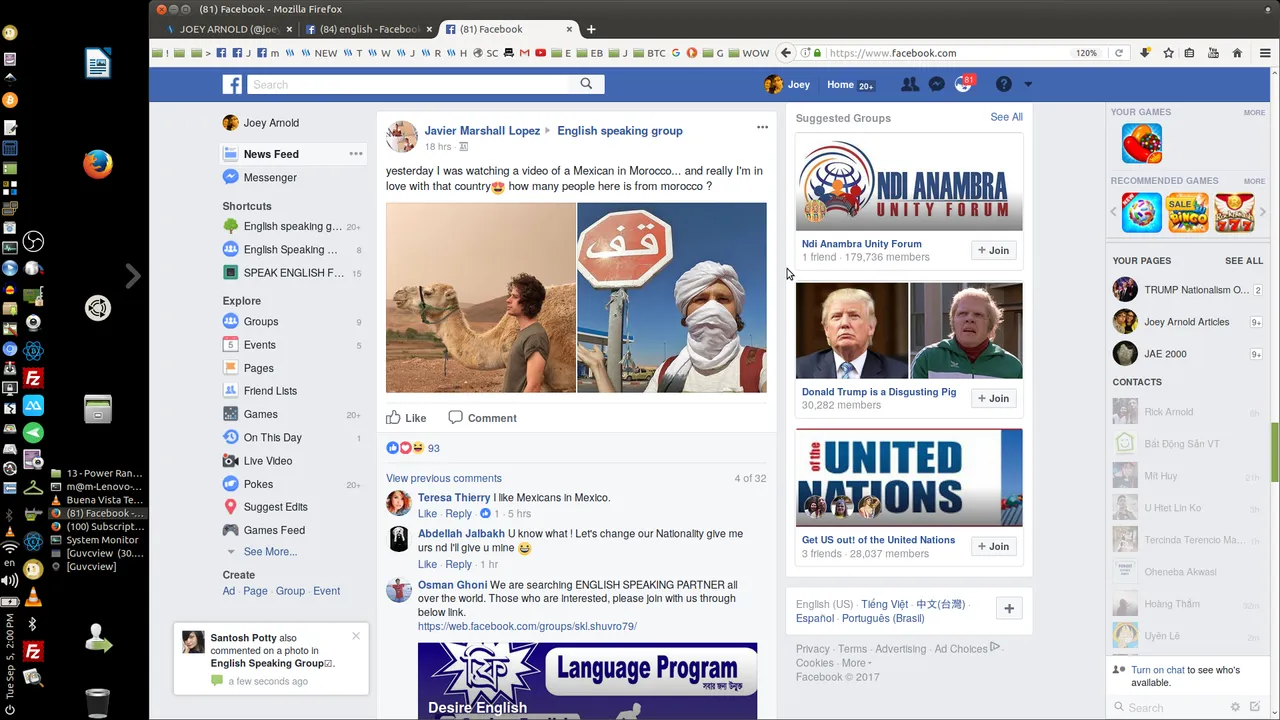Click the search magnifier button
The image size is (1280, 720).
(x=587, y=84)
